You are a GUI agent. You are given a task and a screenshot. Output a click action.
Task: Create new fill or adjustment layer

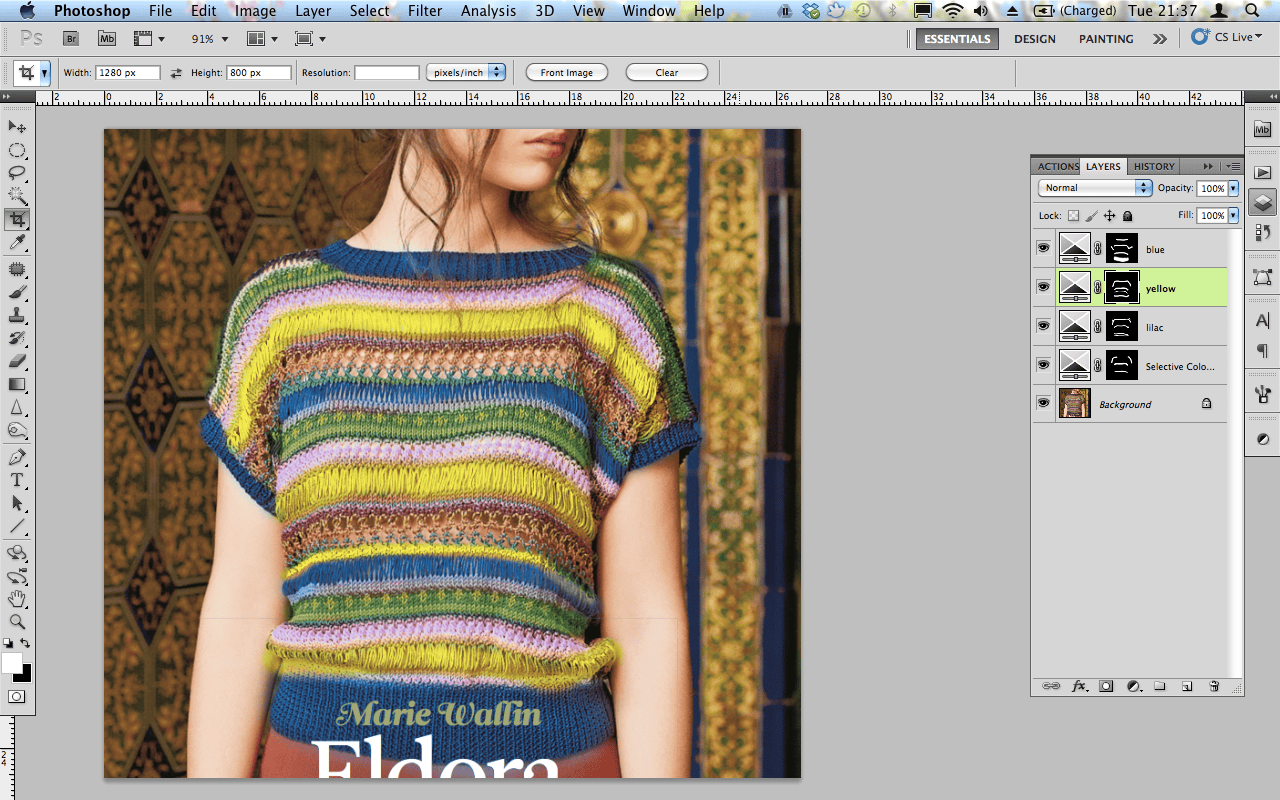tap(1134, 686)
